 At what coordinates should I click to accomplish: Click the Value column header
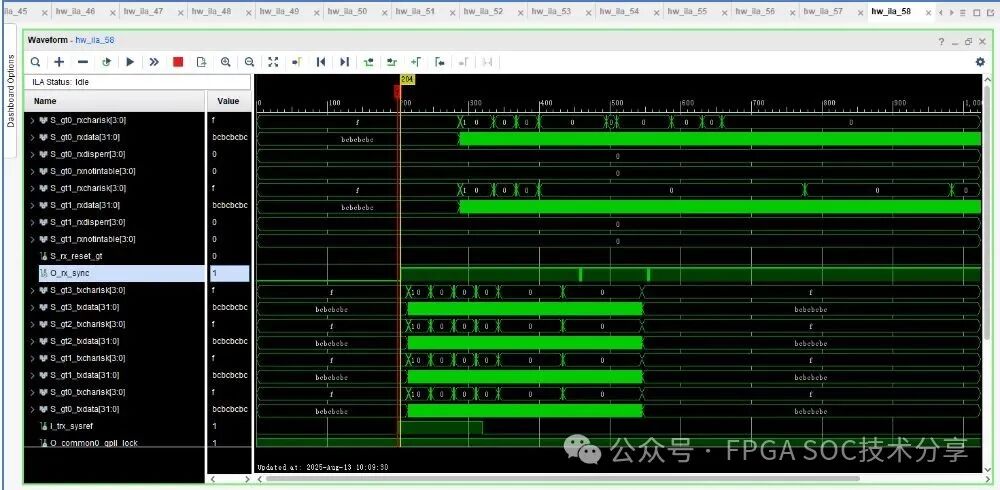[x=229, y=101]
